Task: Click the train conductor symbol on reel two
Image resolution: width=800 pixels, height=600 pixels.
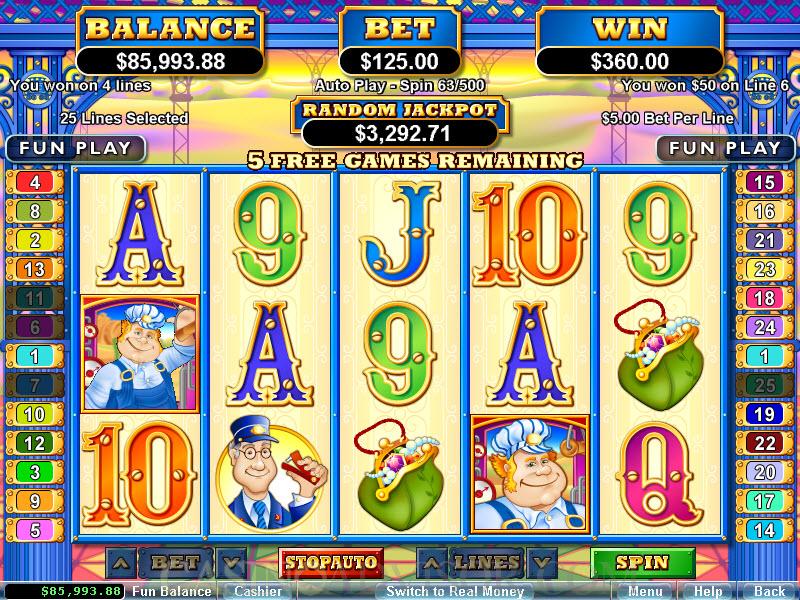Action: pyautogui.click(x=270, y=473)
